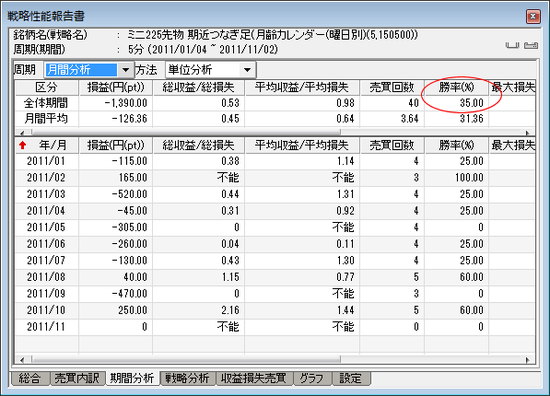This screenshot has width=550, height=396.
Task: Click upper table 売買回数 header
Action: [392, 87]
